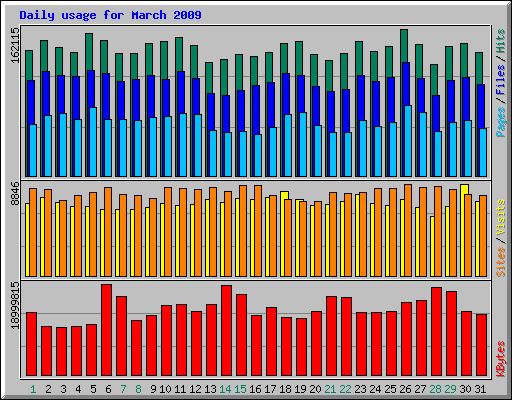The height and width of the screenshot is (400, 512).
Task: Click the blue 'Files' legend label
Action: pos(500,80)
